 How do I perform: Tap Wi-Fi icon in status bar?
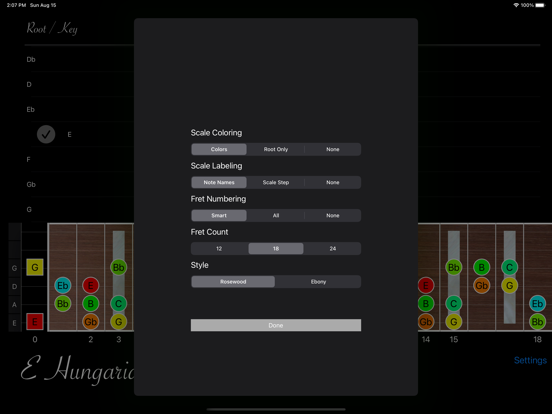click(x=516, y=5)
